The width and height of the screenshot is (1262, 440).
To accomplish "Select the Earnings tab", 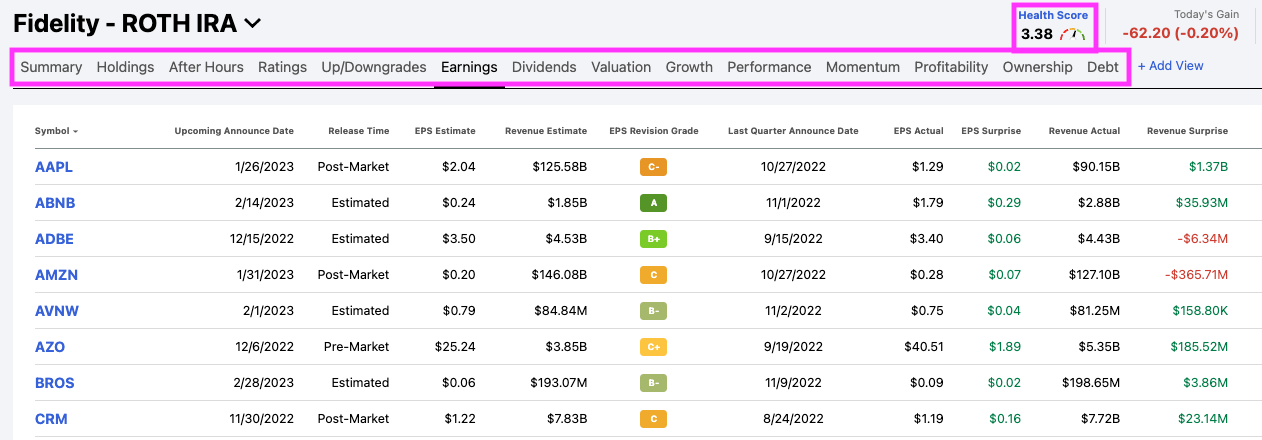I will click(x=469, y=67).
